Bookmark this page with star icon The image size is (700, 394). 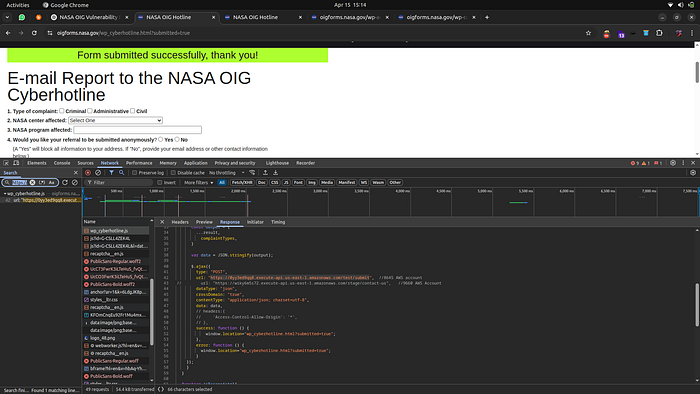pyautogui.click(x=588, y=33)
